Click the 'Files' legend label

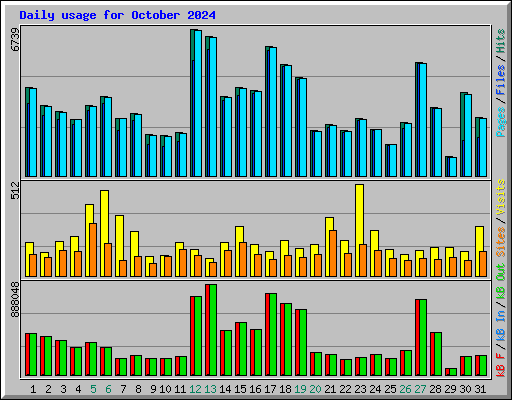tap(501, 80)
